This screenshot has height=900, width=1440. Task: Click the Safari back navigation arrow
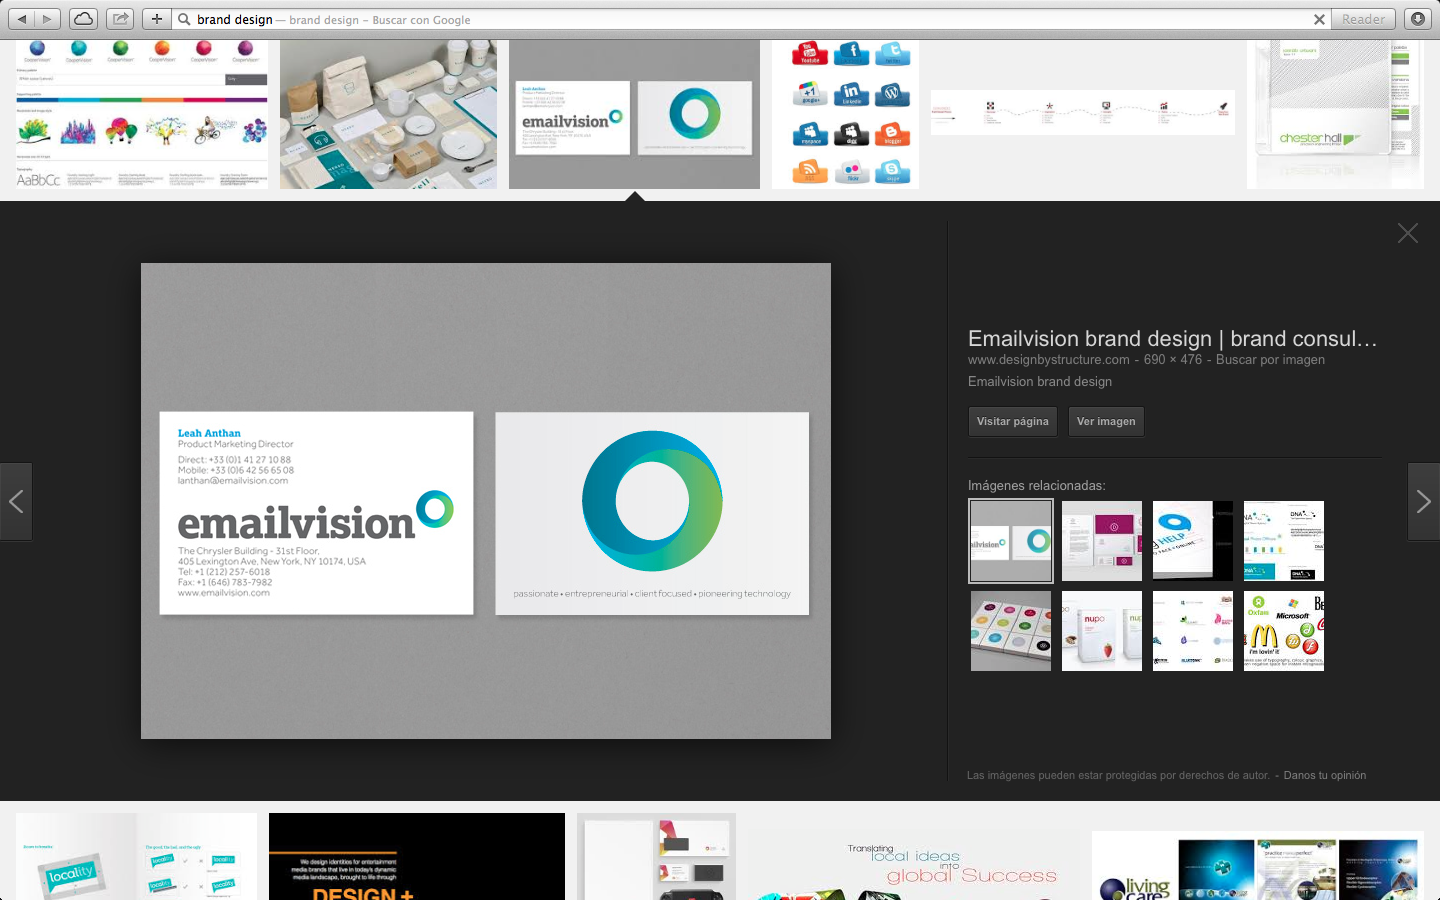(22, 19)
